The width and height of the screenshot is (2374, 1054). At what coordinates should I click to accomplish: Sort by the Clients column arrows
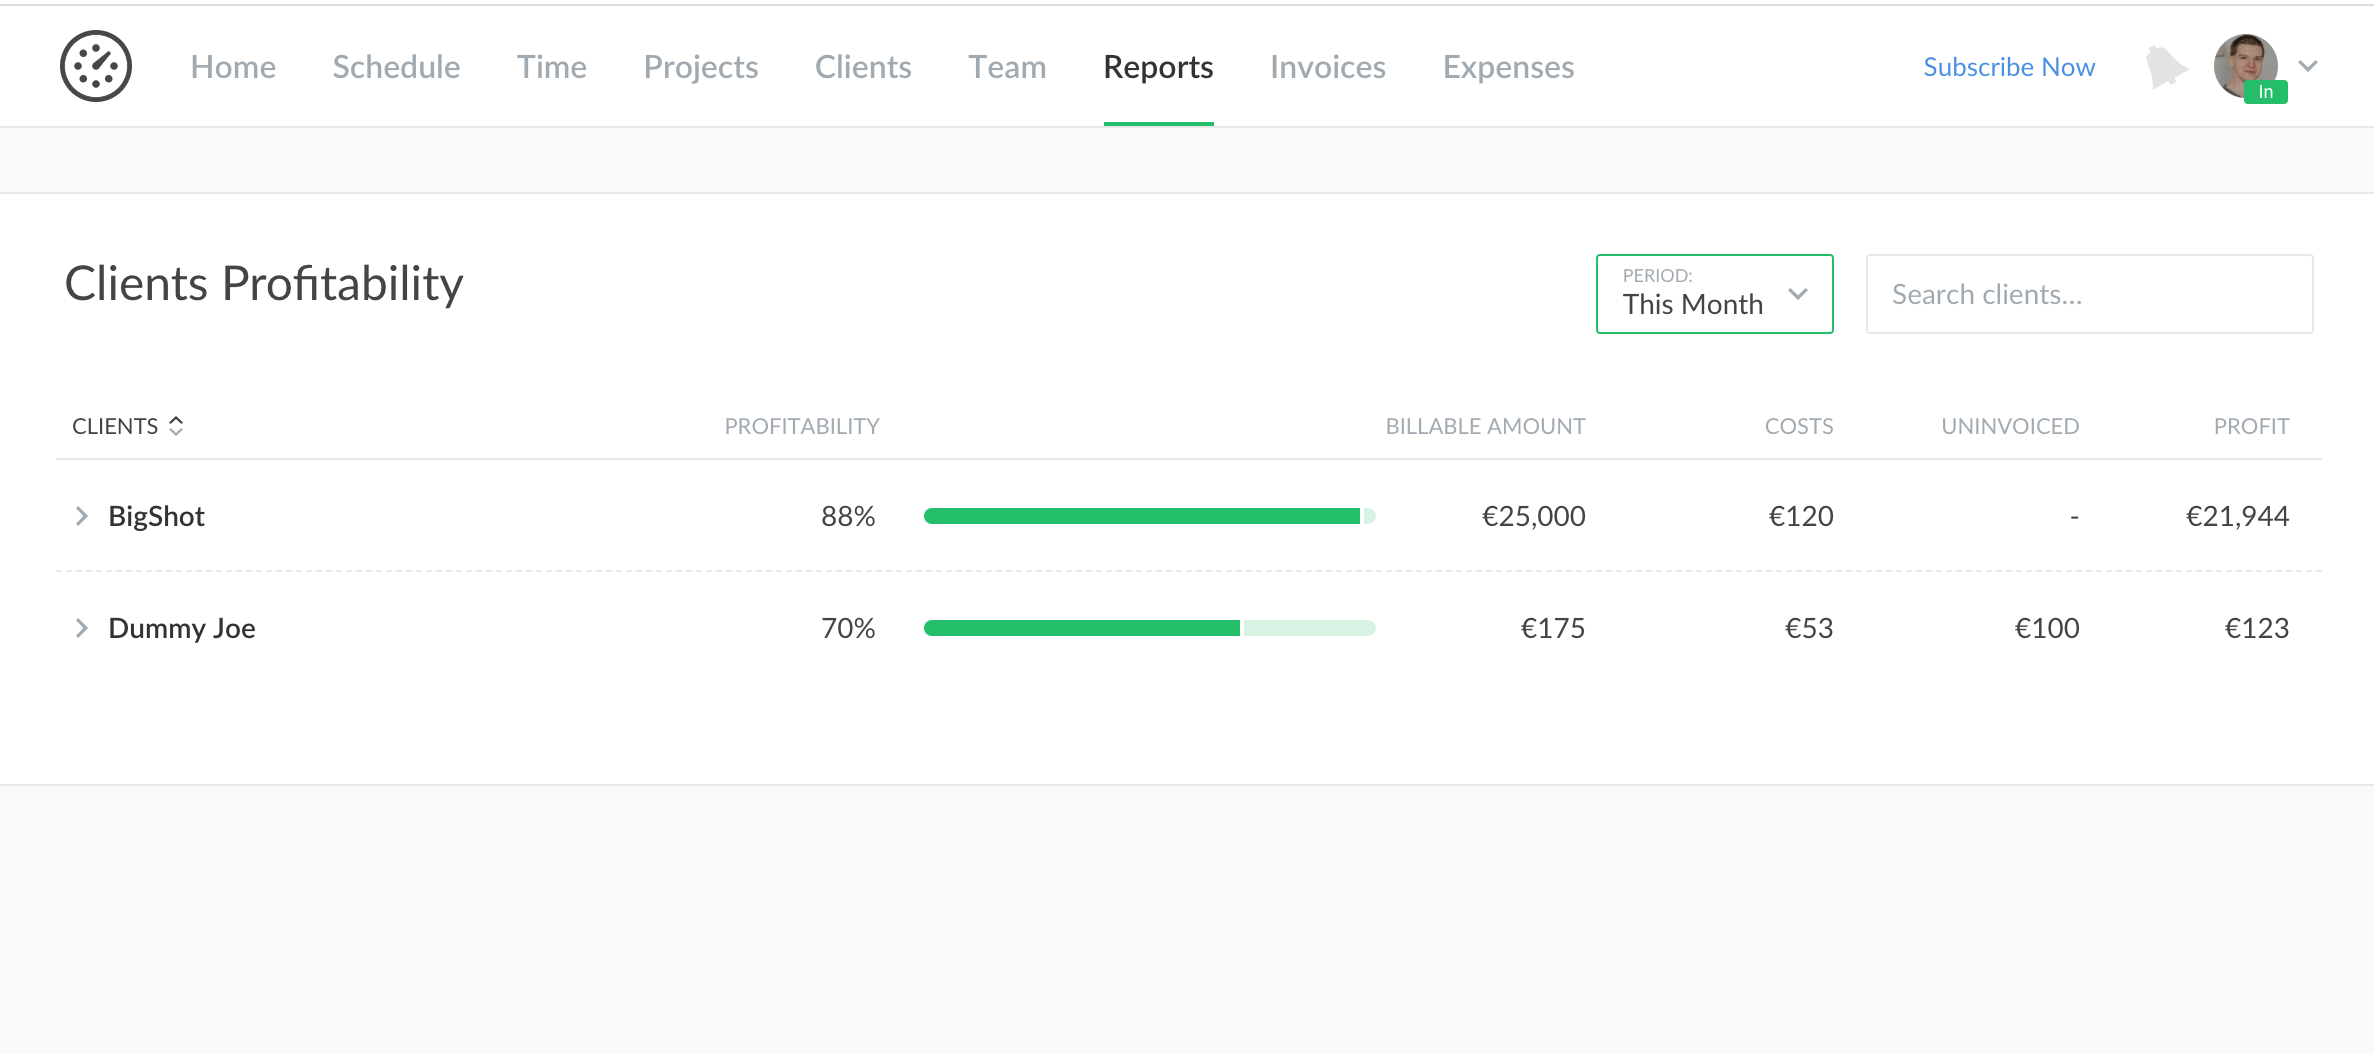[x=176, y=426]
